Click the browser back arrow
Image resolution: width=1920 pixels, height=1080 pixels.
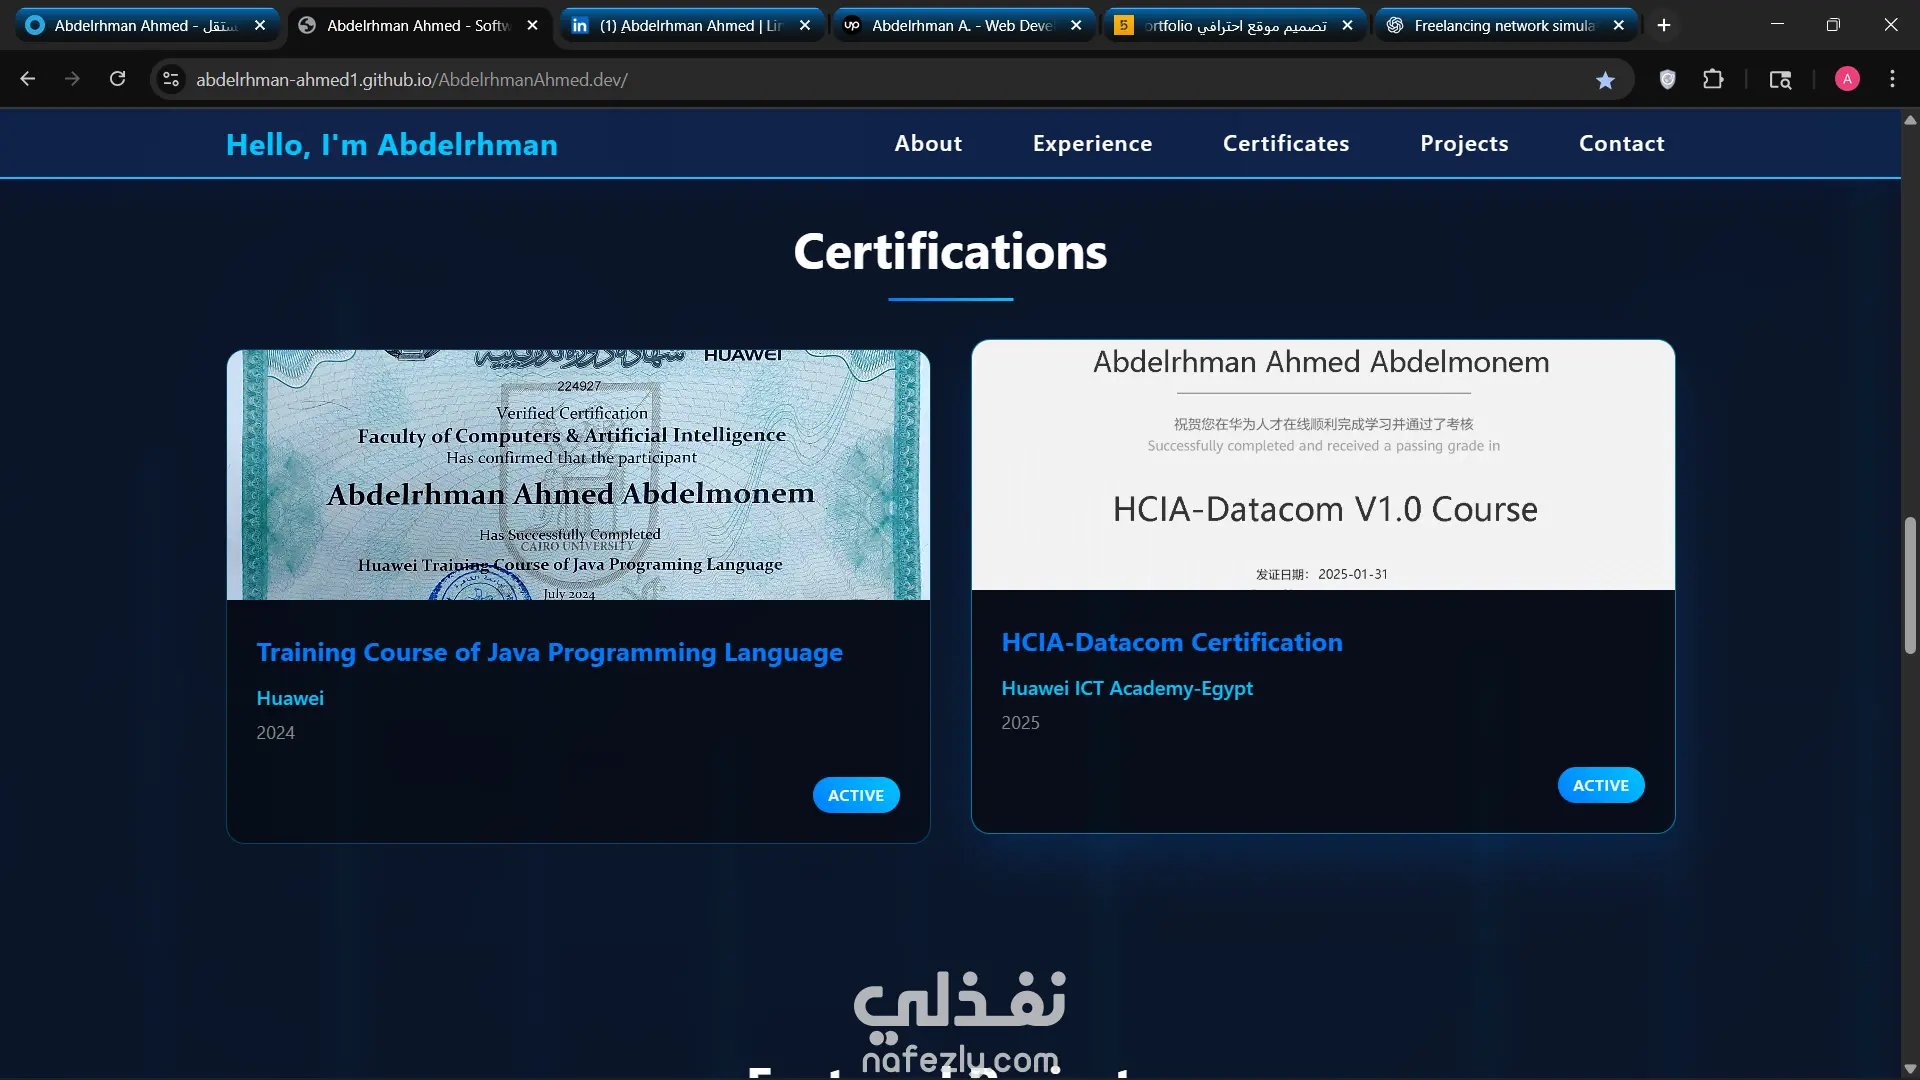click(28, 79)
